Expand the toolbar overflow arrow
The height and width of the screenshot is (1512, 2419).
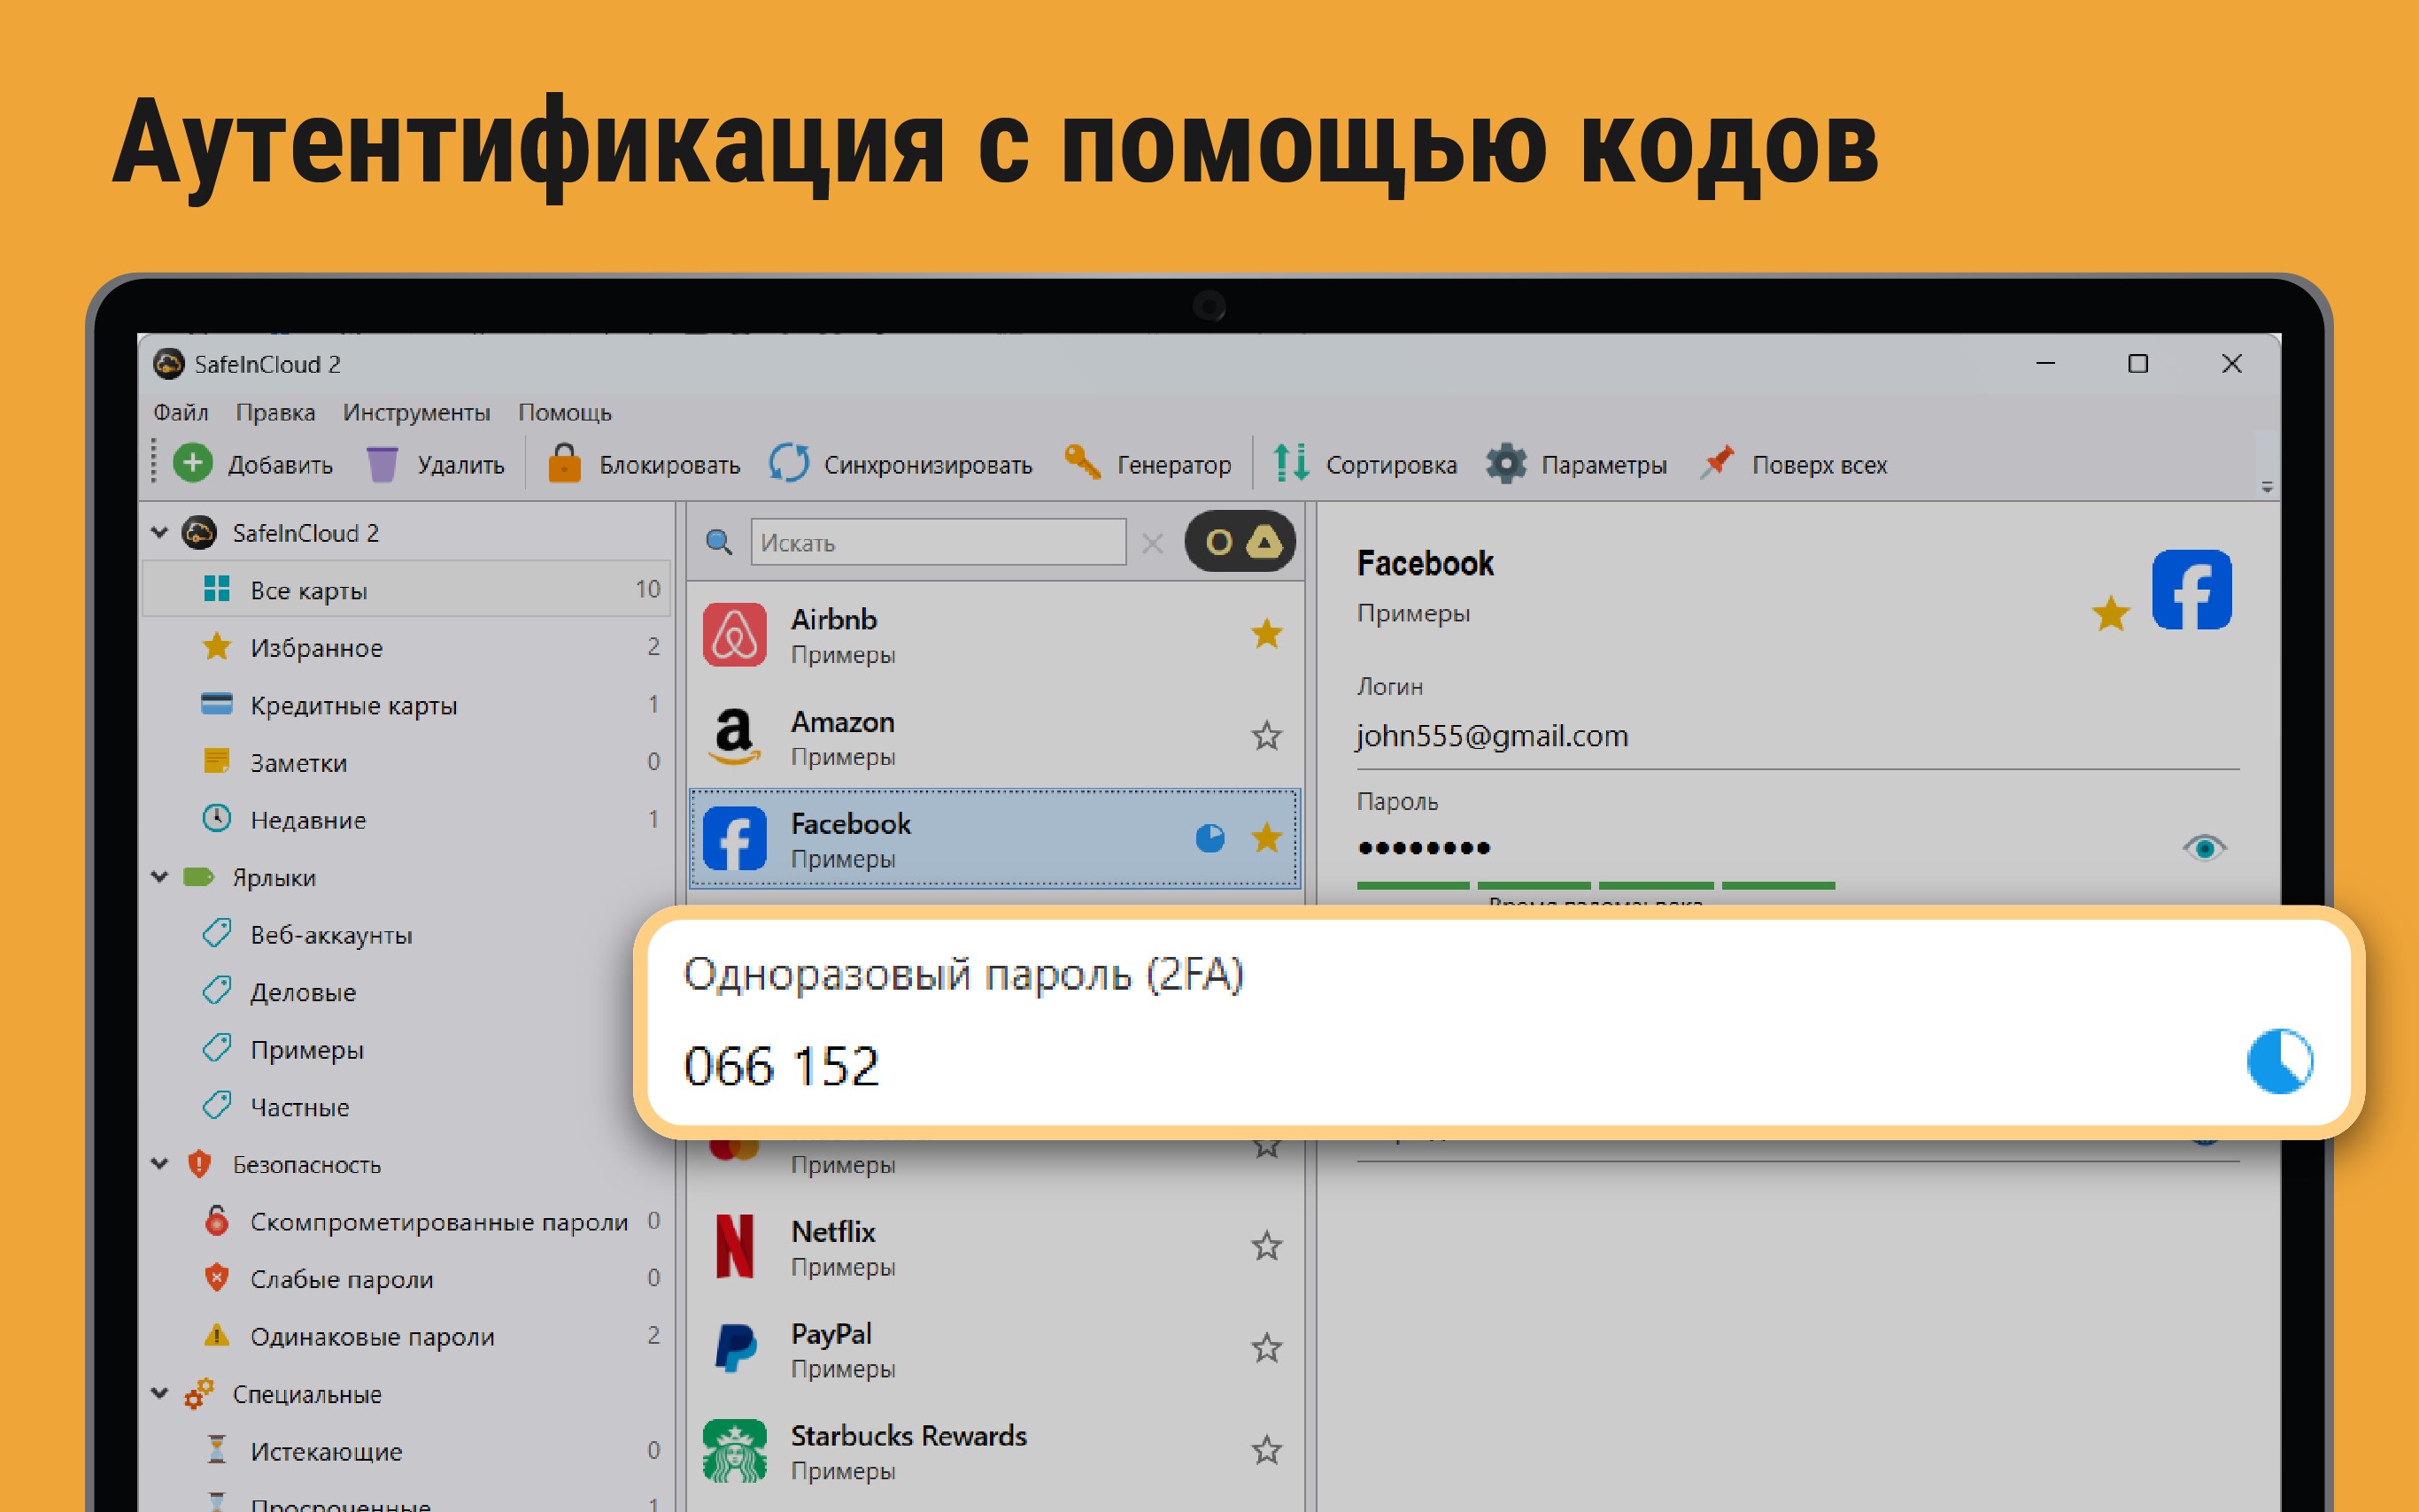2266,487
